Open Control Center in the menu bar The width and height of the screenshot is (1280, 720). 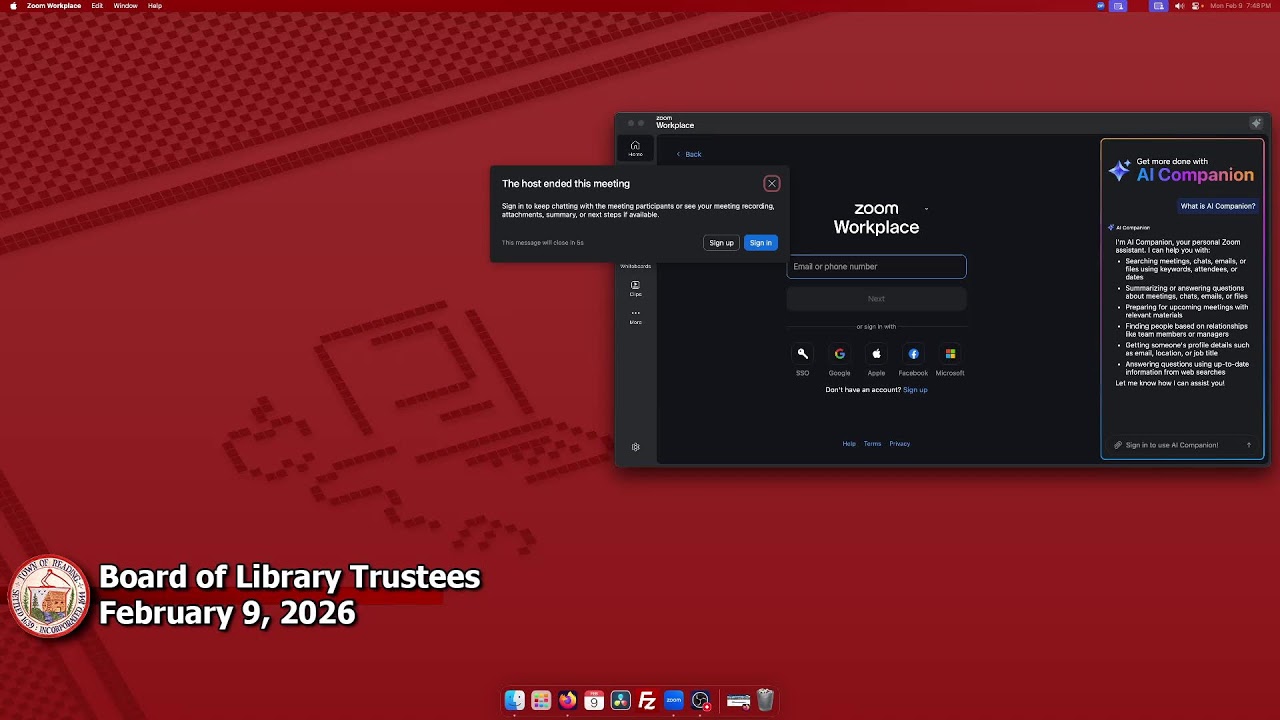(x=1196, y=6)
